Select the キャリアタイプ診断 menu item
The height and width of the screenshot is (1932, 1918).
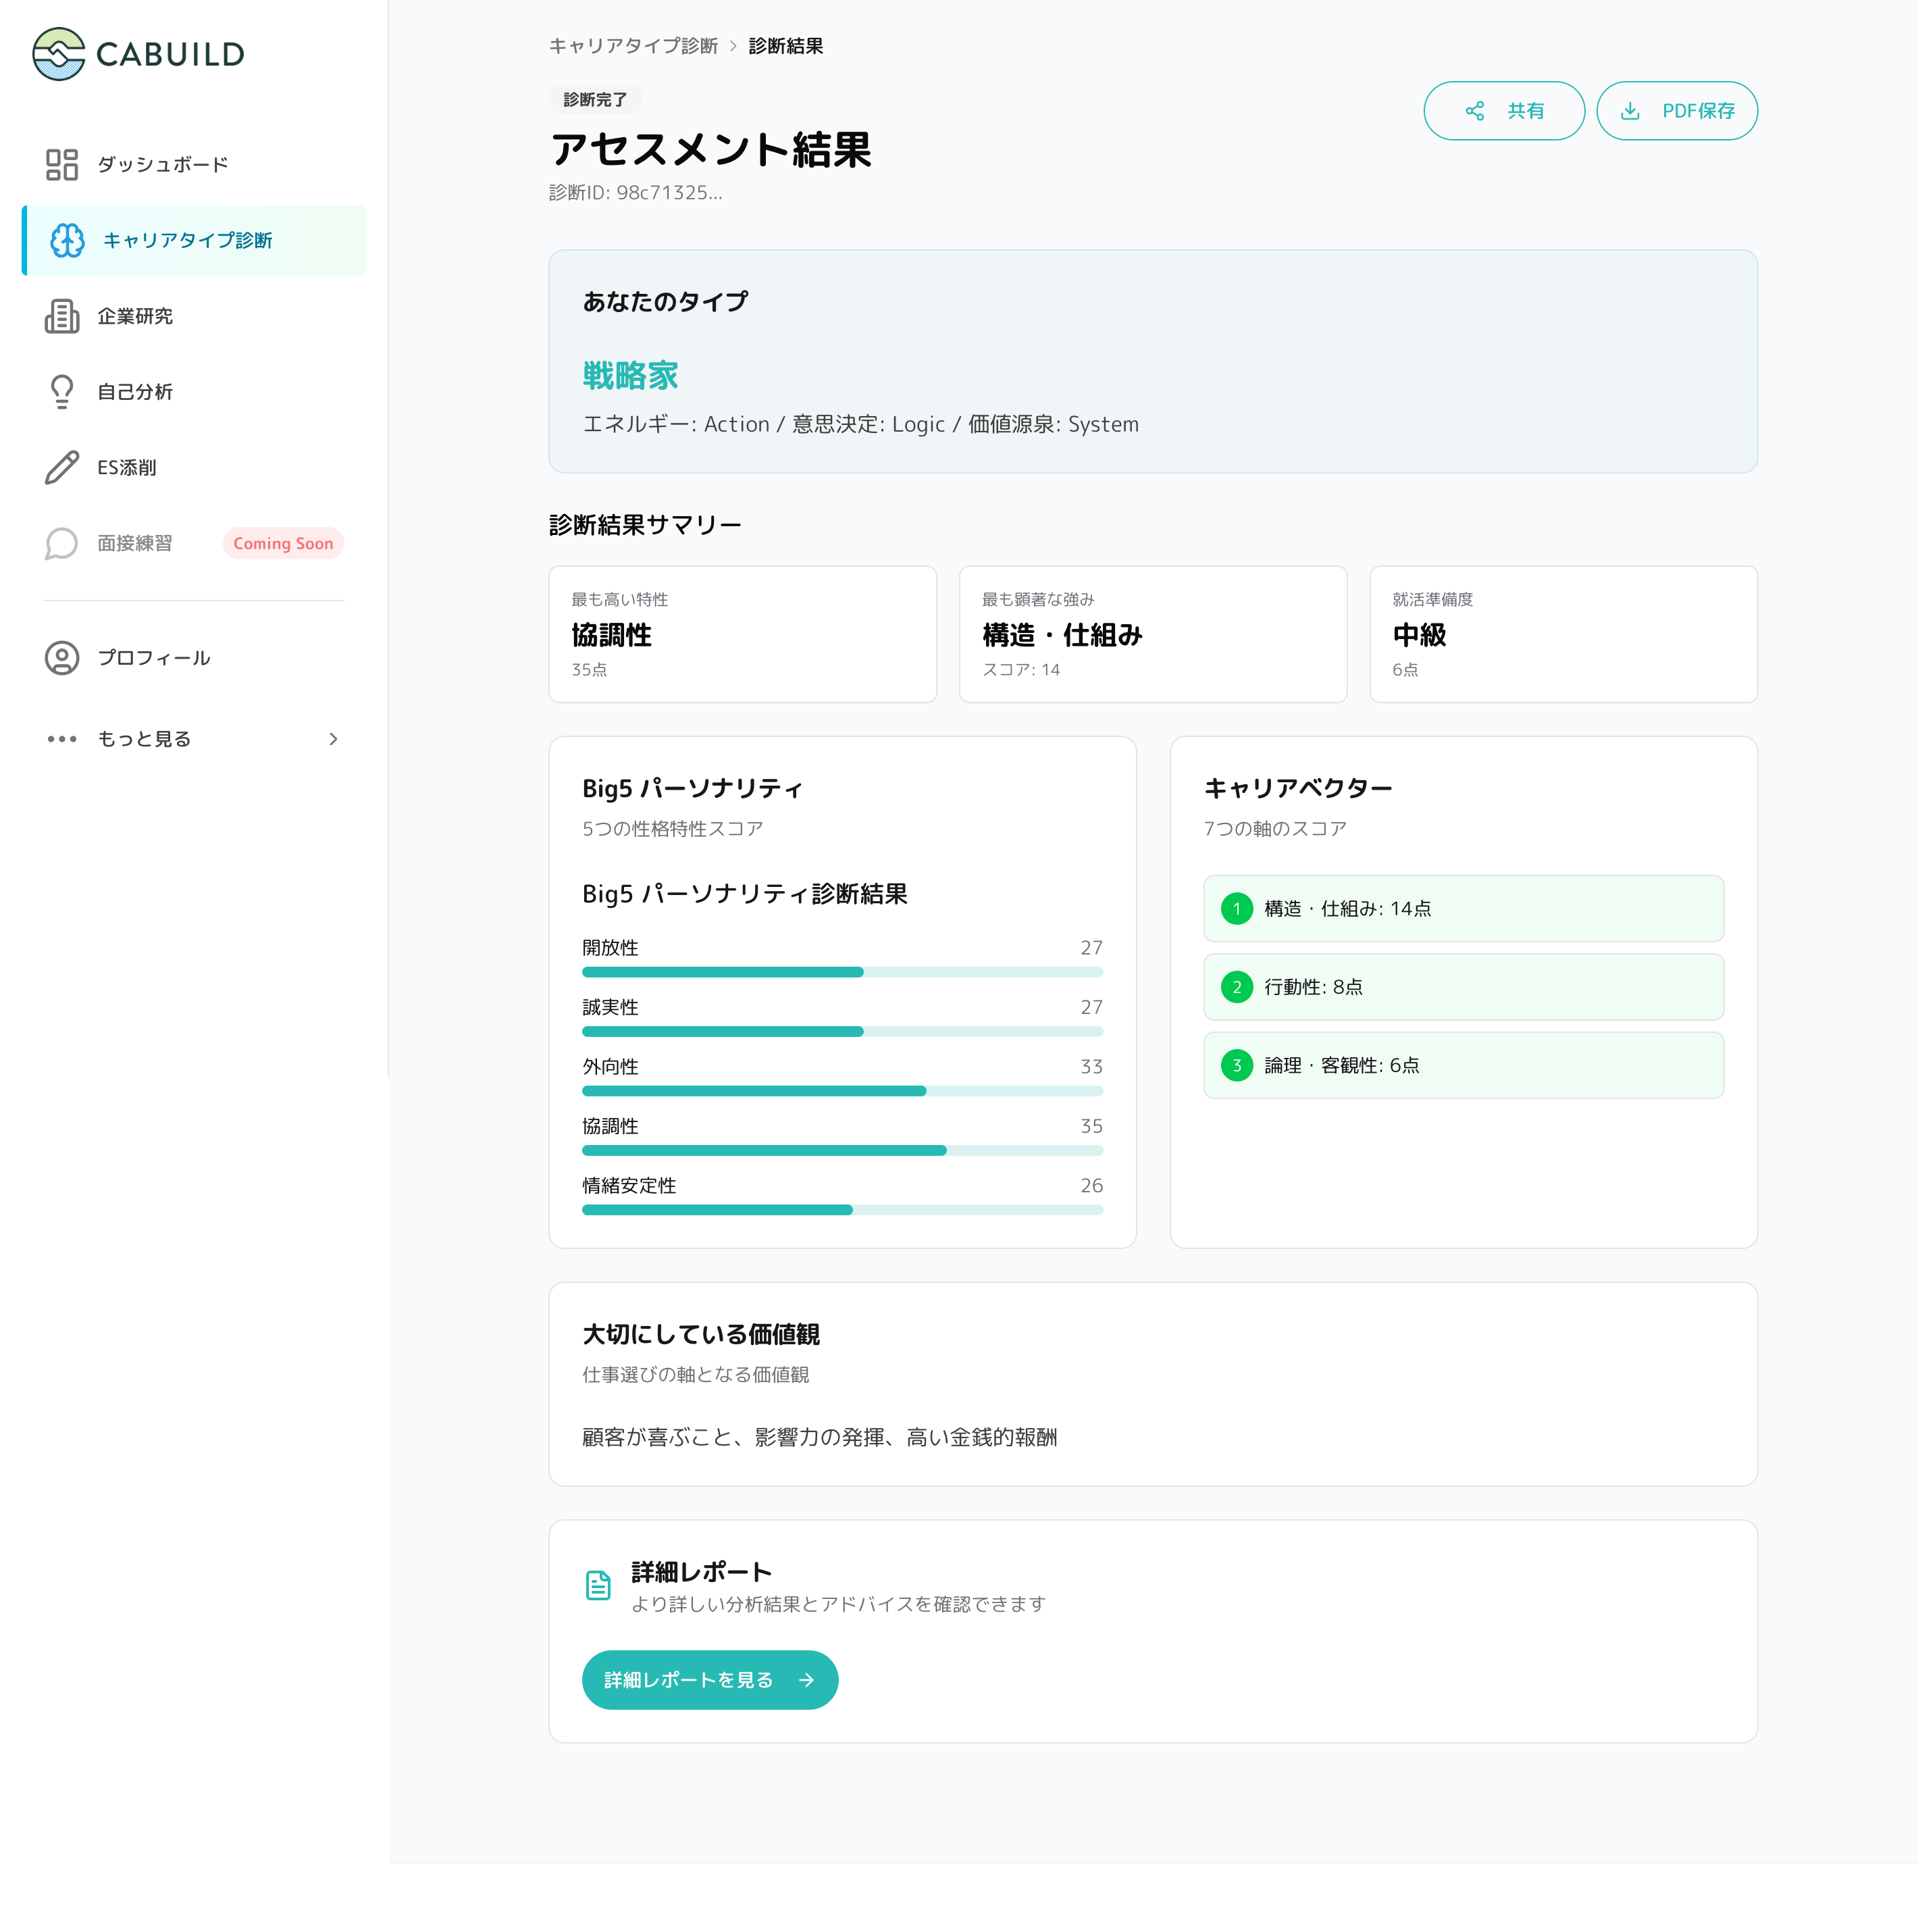coord(194,241)
